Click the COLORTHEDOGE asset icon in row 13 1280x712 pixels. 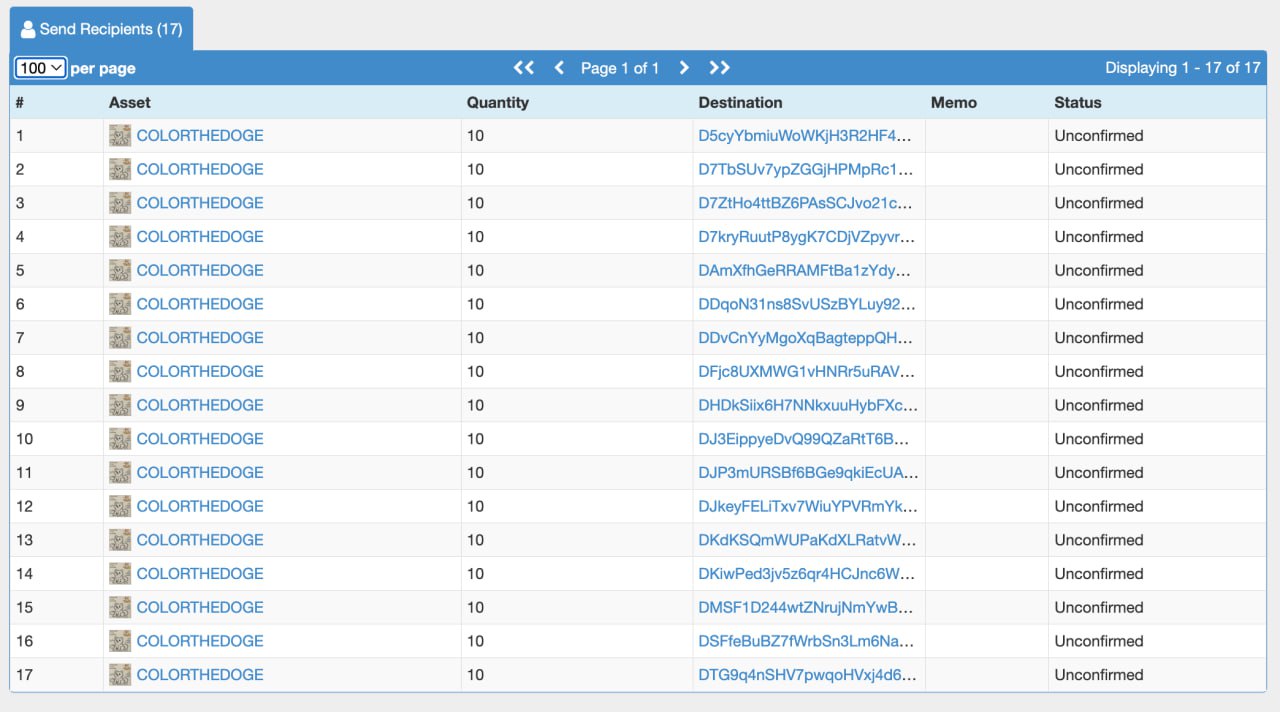pyautogui.click(x=120, y=540)
